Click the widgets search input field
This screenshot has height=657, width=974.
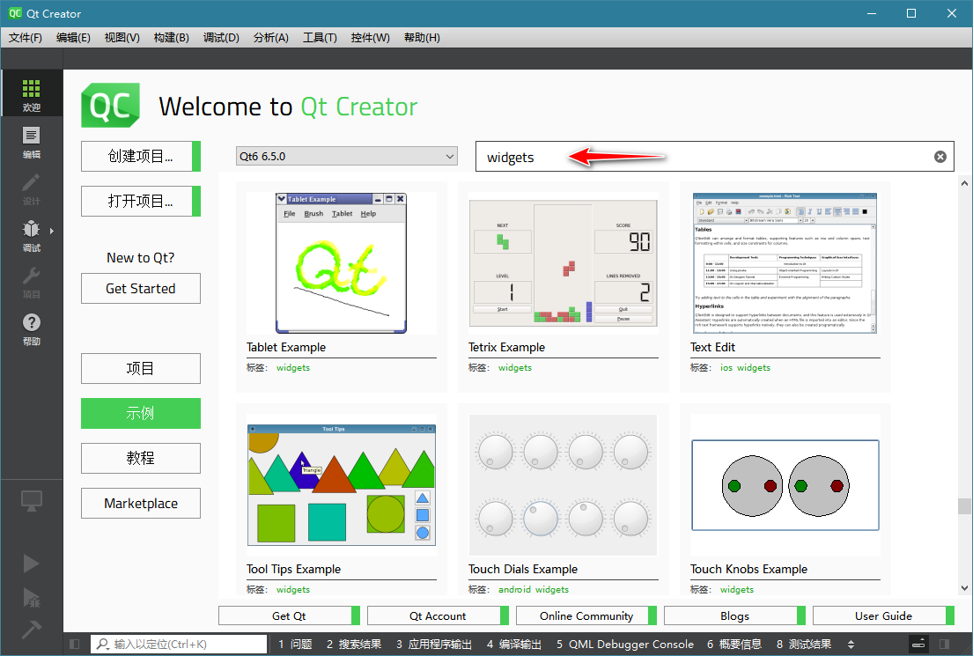click(714, 157)
